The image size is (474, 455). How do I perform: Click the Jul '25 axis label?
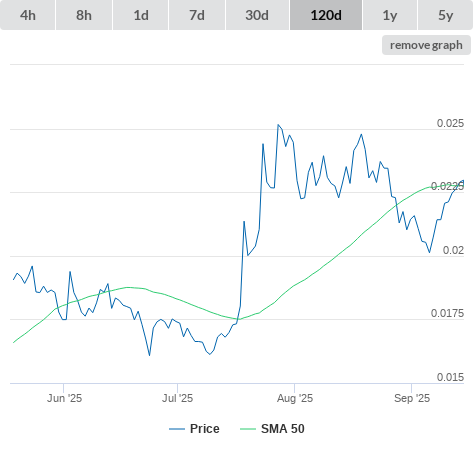pos(177,398)
